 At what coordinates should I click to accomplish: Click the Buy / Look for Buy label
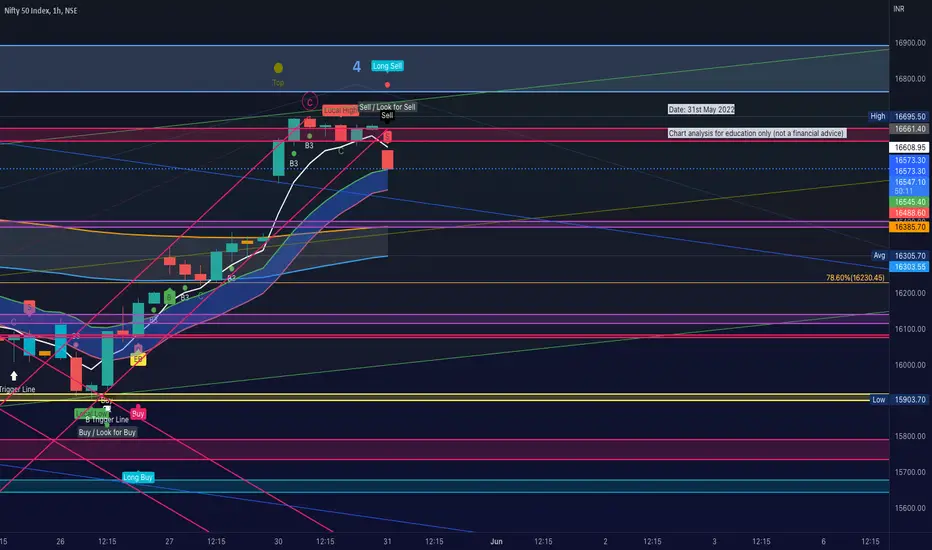(108, 432)
